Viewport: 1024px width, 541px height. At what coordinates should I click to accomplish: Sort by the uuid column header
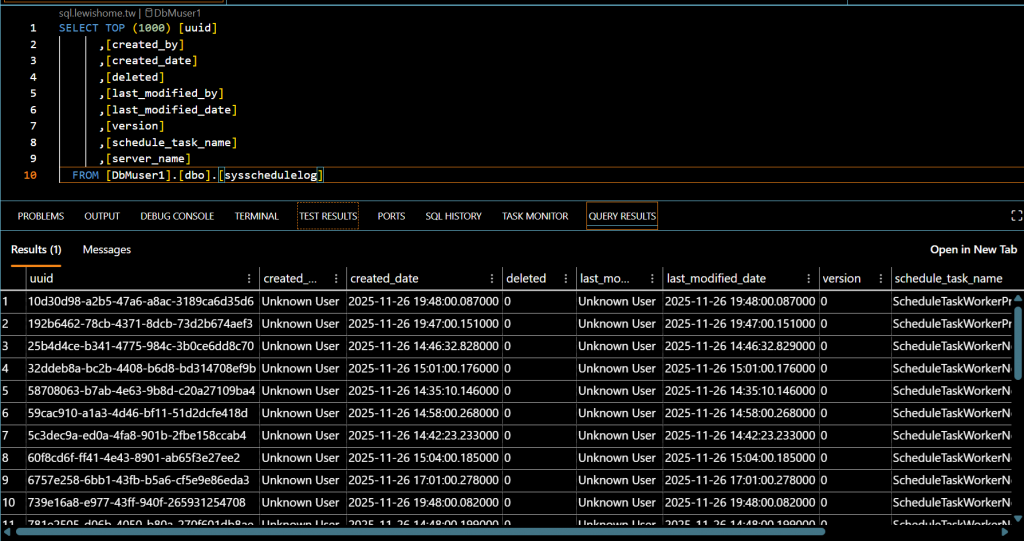click(40, 278)
